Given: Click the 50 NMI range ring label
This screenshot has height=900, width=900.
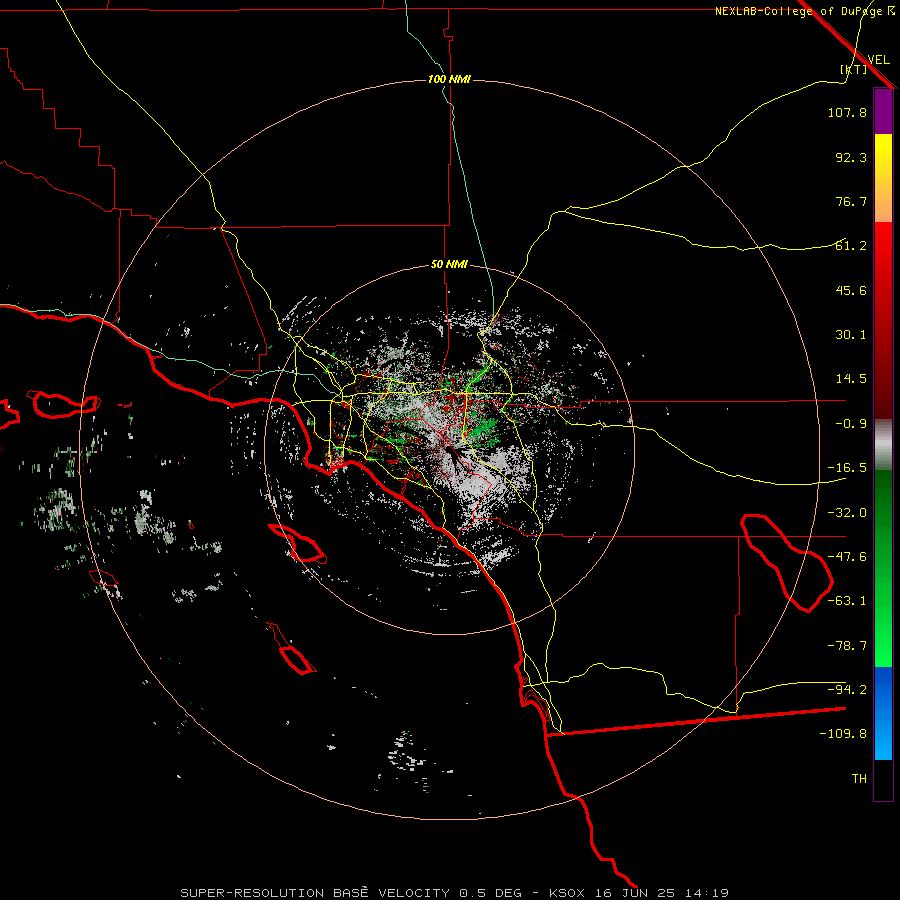Looking at the screenshot, I should click(x=449, y=265).
